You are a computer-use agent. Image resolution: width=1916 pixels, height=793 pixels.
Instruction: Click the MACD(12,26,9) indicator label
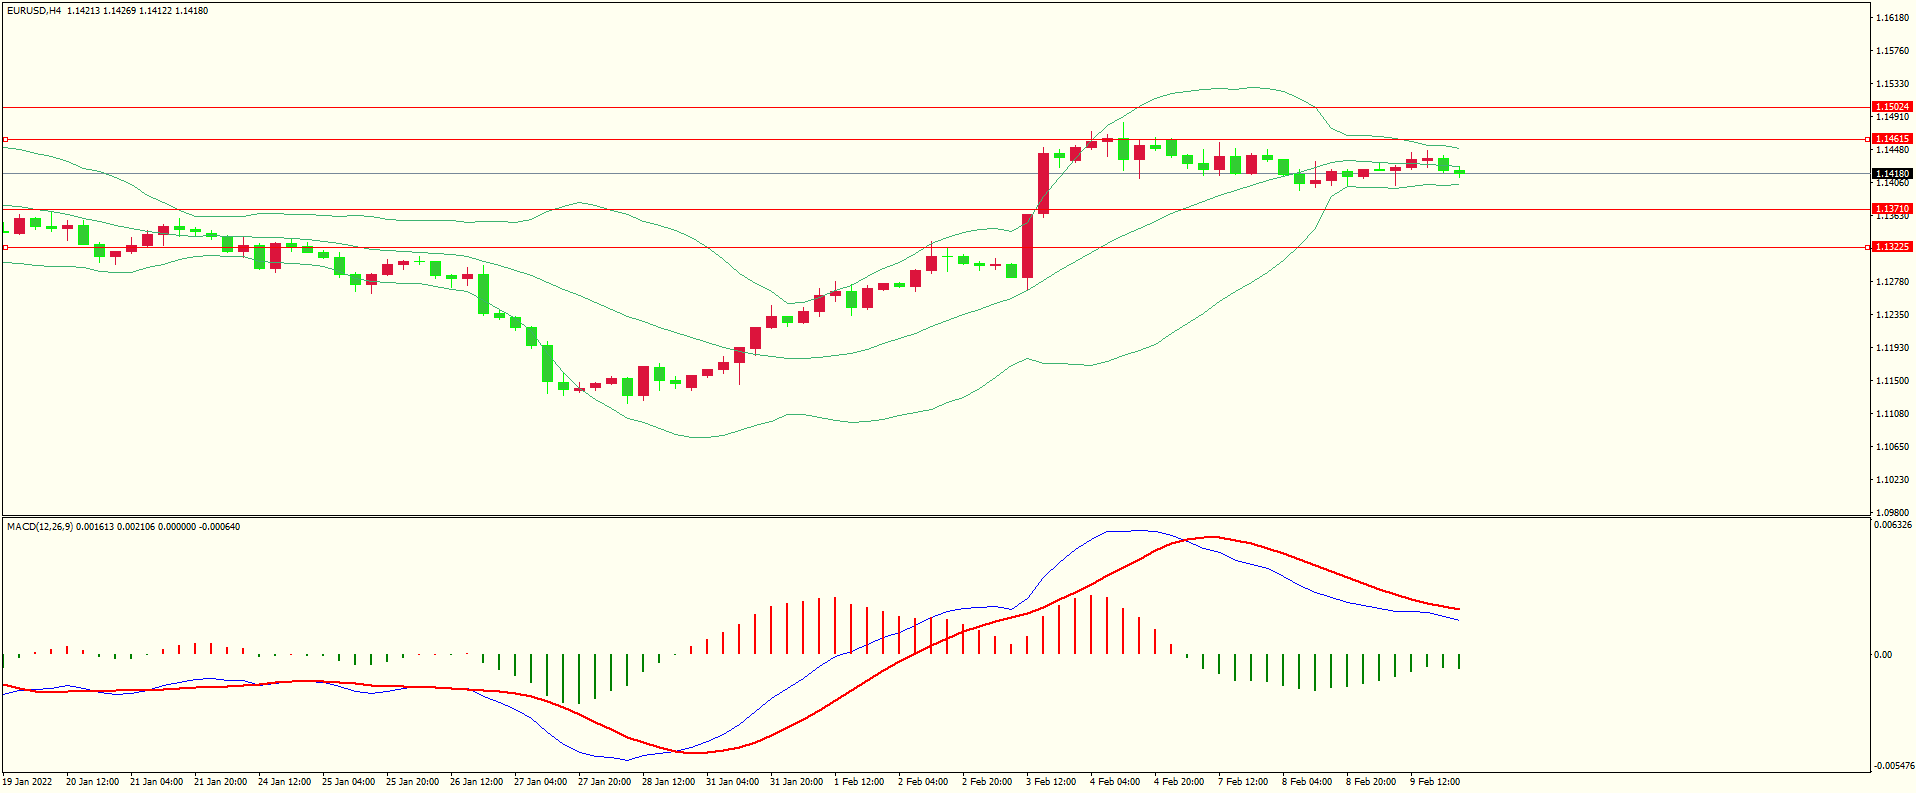pos(39,527)
